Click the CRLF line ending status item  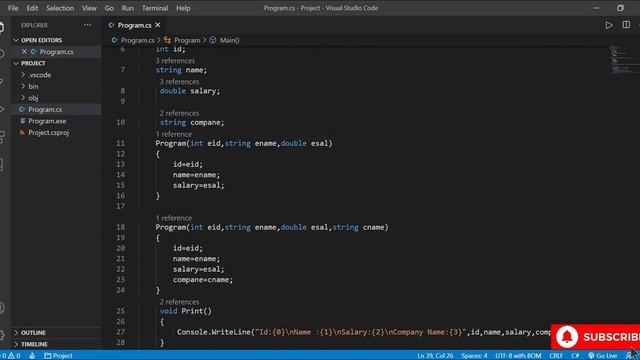pyautogui.click(x=556, y=356)
